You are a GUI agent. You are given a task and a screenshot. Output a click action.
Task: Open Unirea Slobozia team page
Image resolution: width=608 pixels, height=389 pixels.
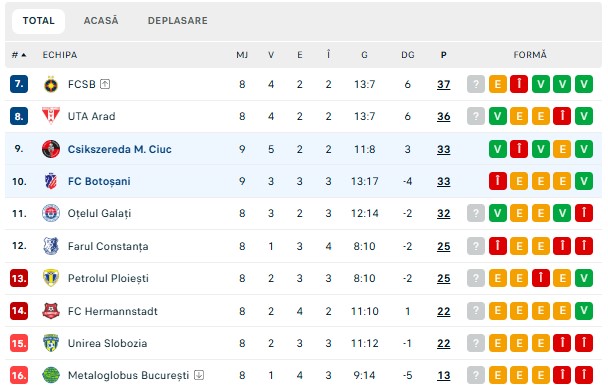(107, 343)
